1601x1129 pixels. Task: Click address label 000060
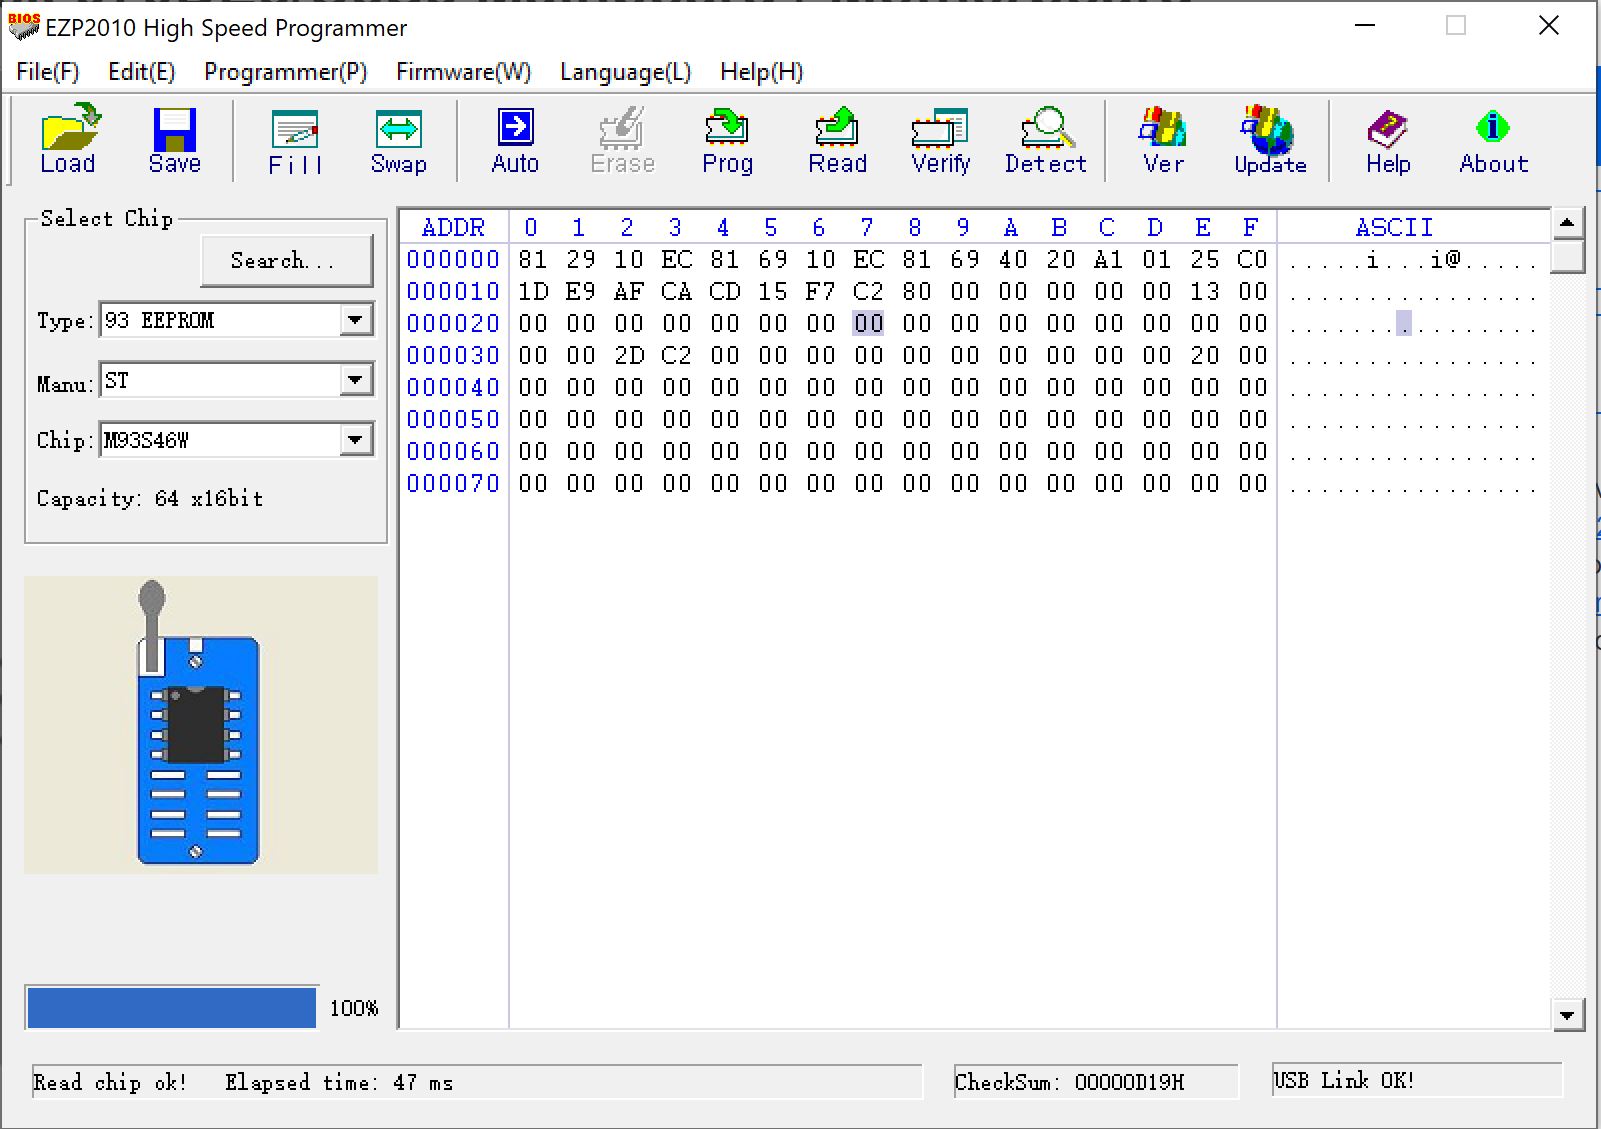(x=453, y=451)
